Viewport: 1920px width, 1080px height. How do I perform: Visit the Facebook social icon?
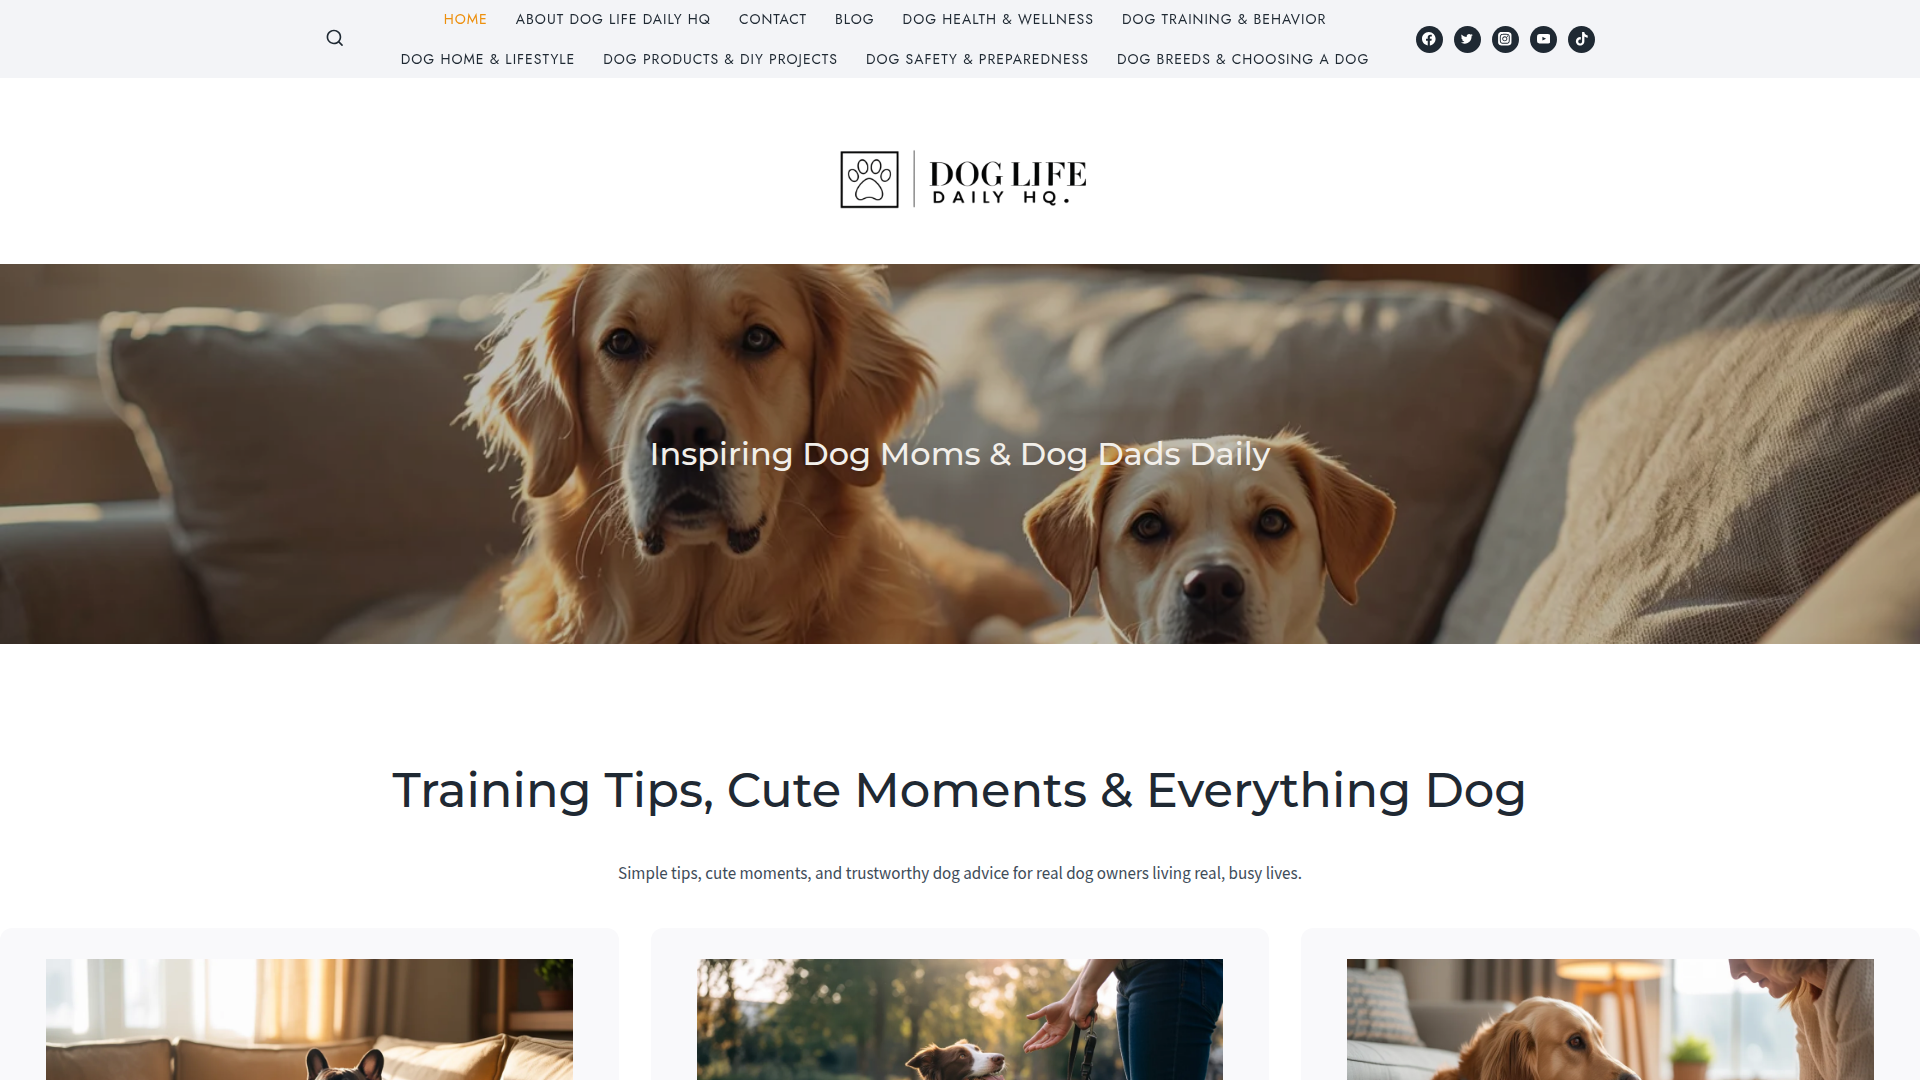tap(1429, 39)
